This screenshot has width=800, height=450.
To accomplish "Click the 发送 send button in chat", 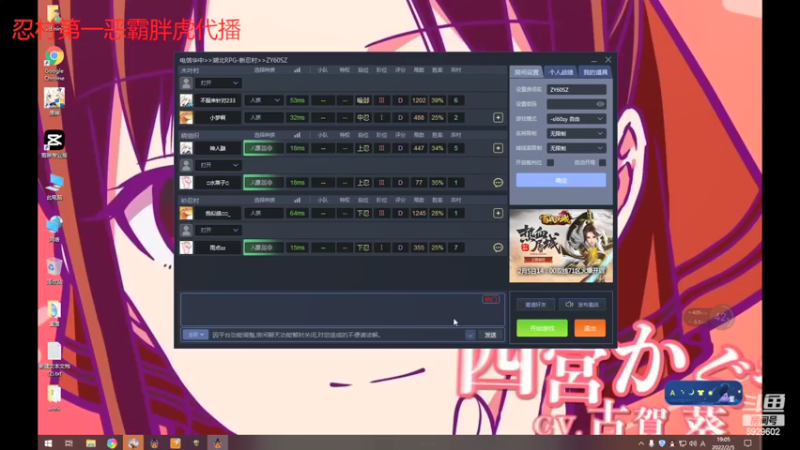I will coord(490,335).
